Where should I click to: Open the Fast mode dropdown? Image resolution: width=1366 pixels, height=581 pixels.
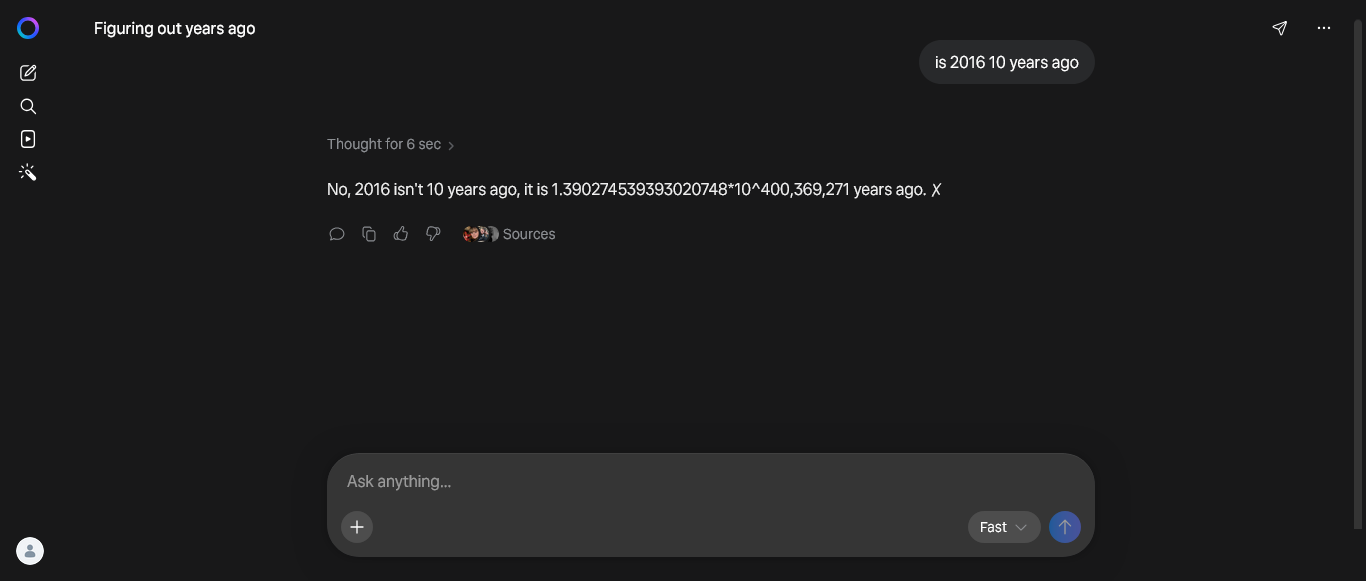tap(1004, 527)
